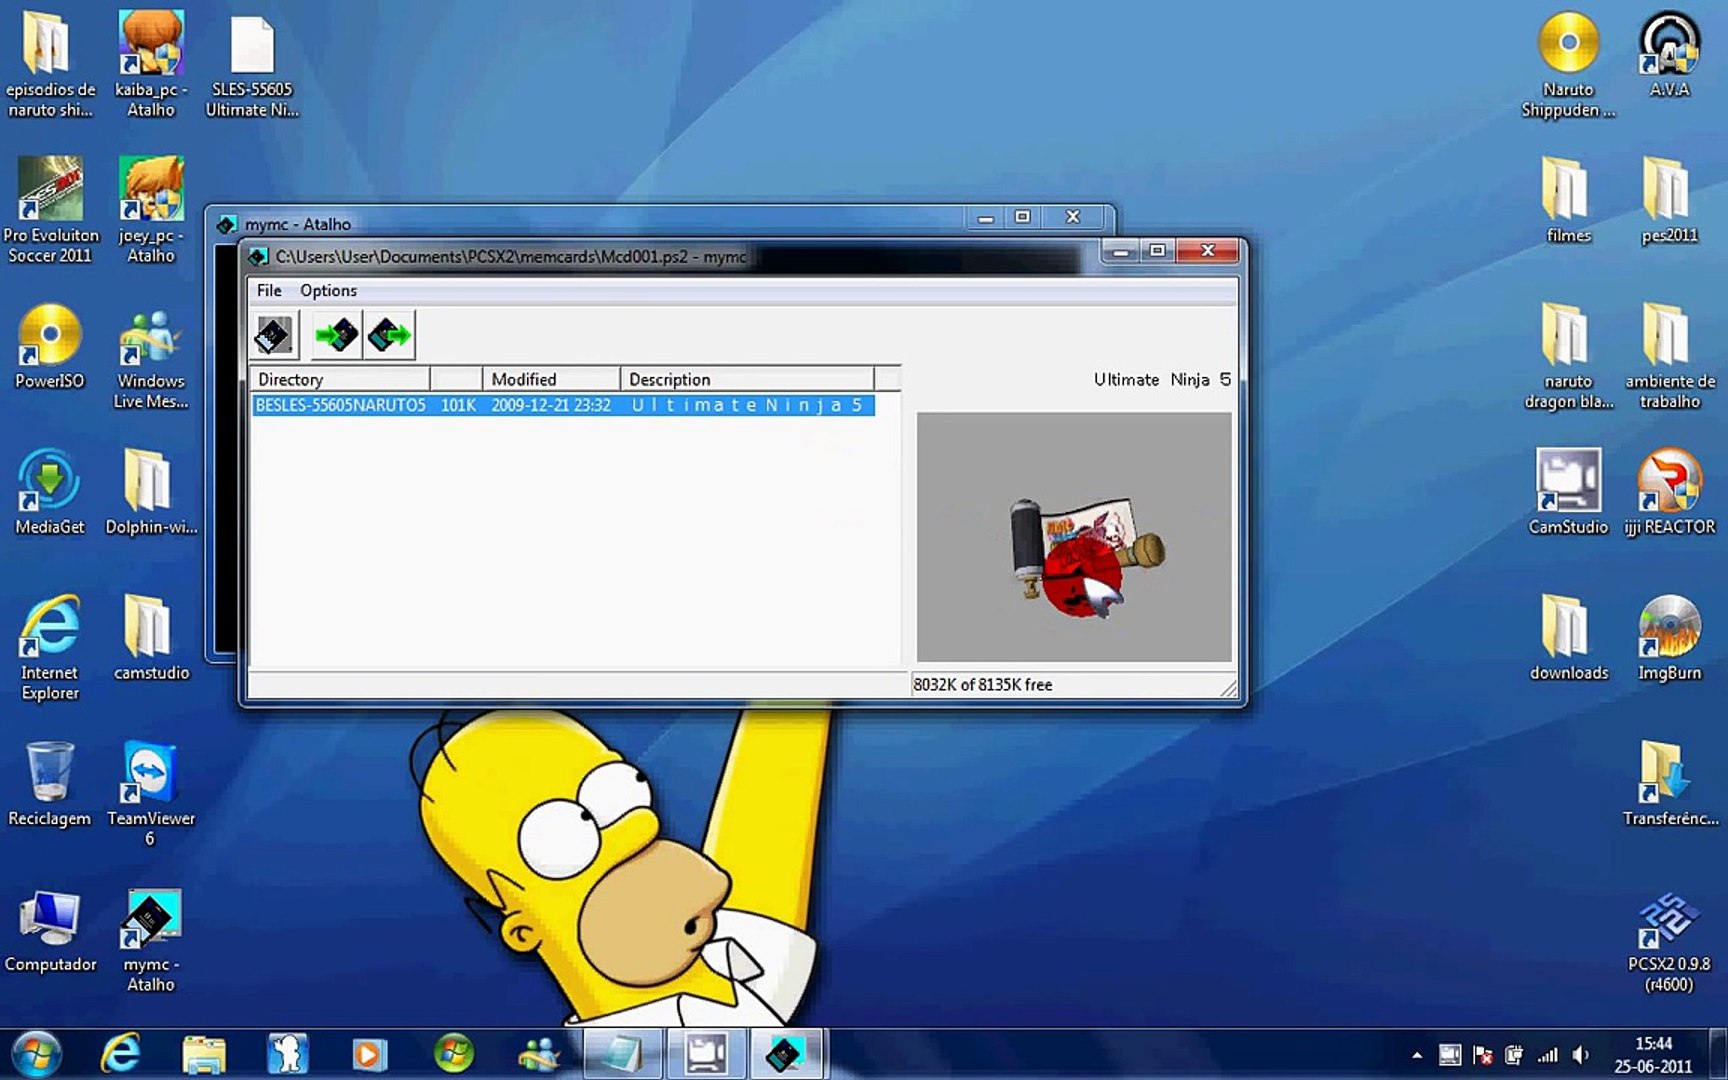Select the 'Dolphin-wi...' desktop folder
This screenshot has width=1728, height=1080.
[151, 492]
